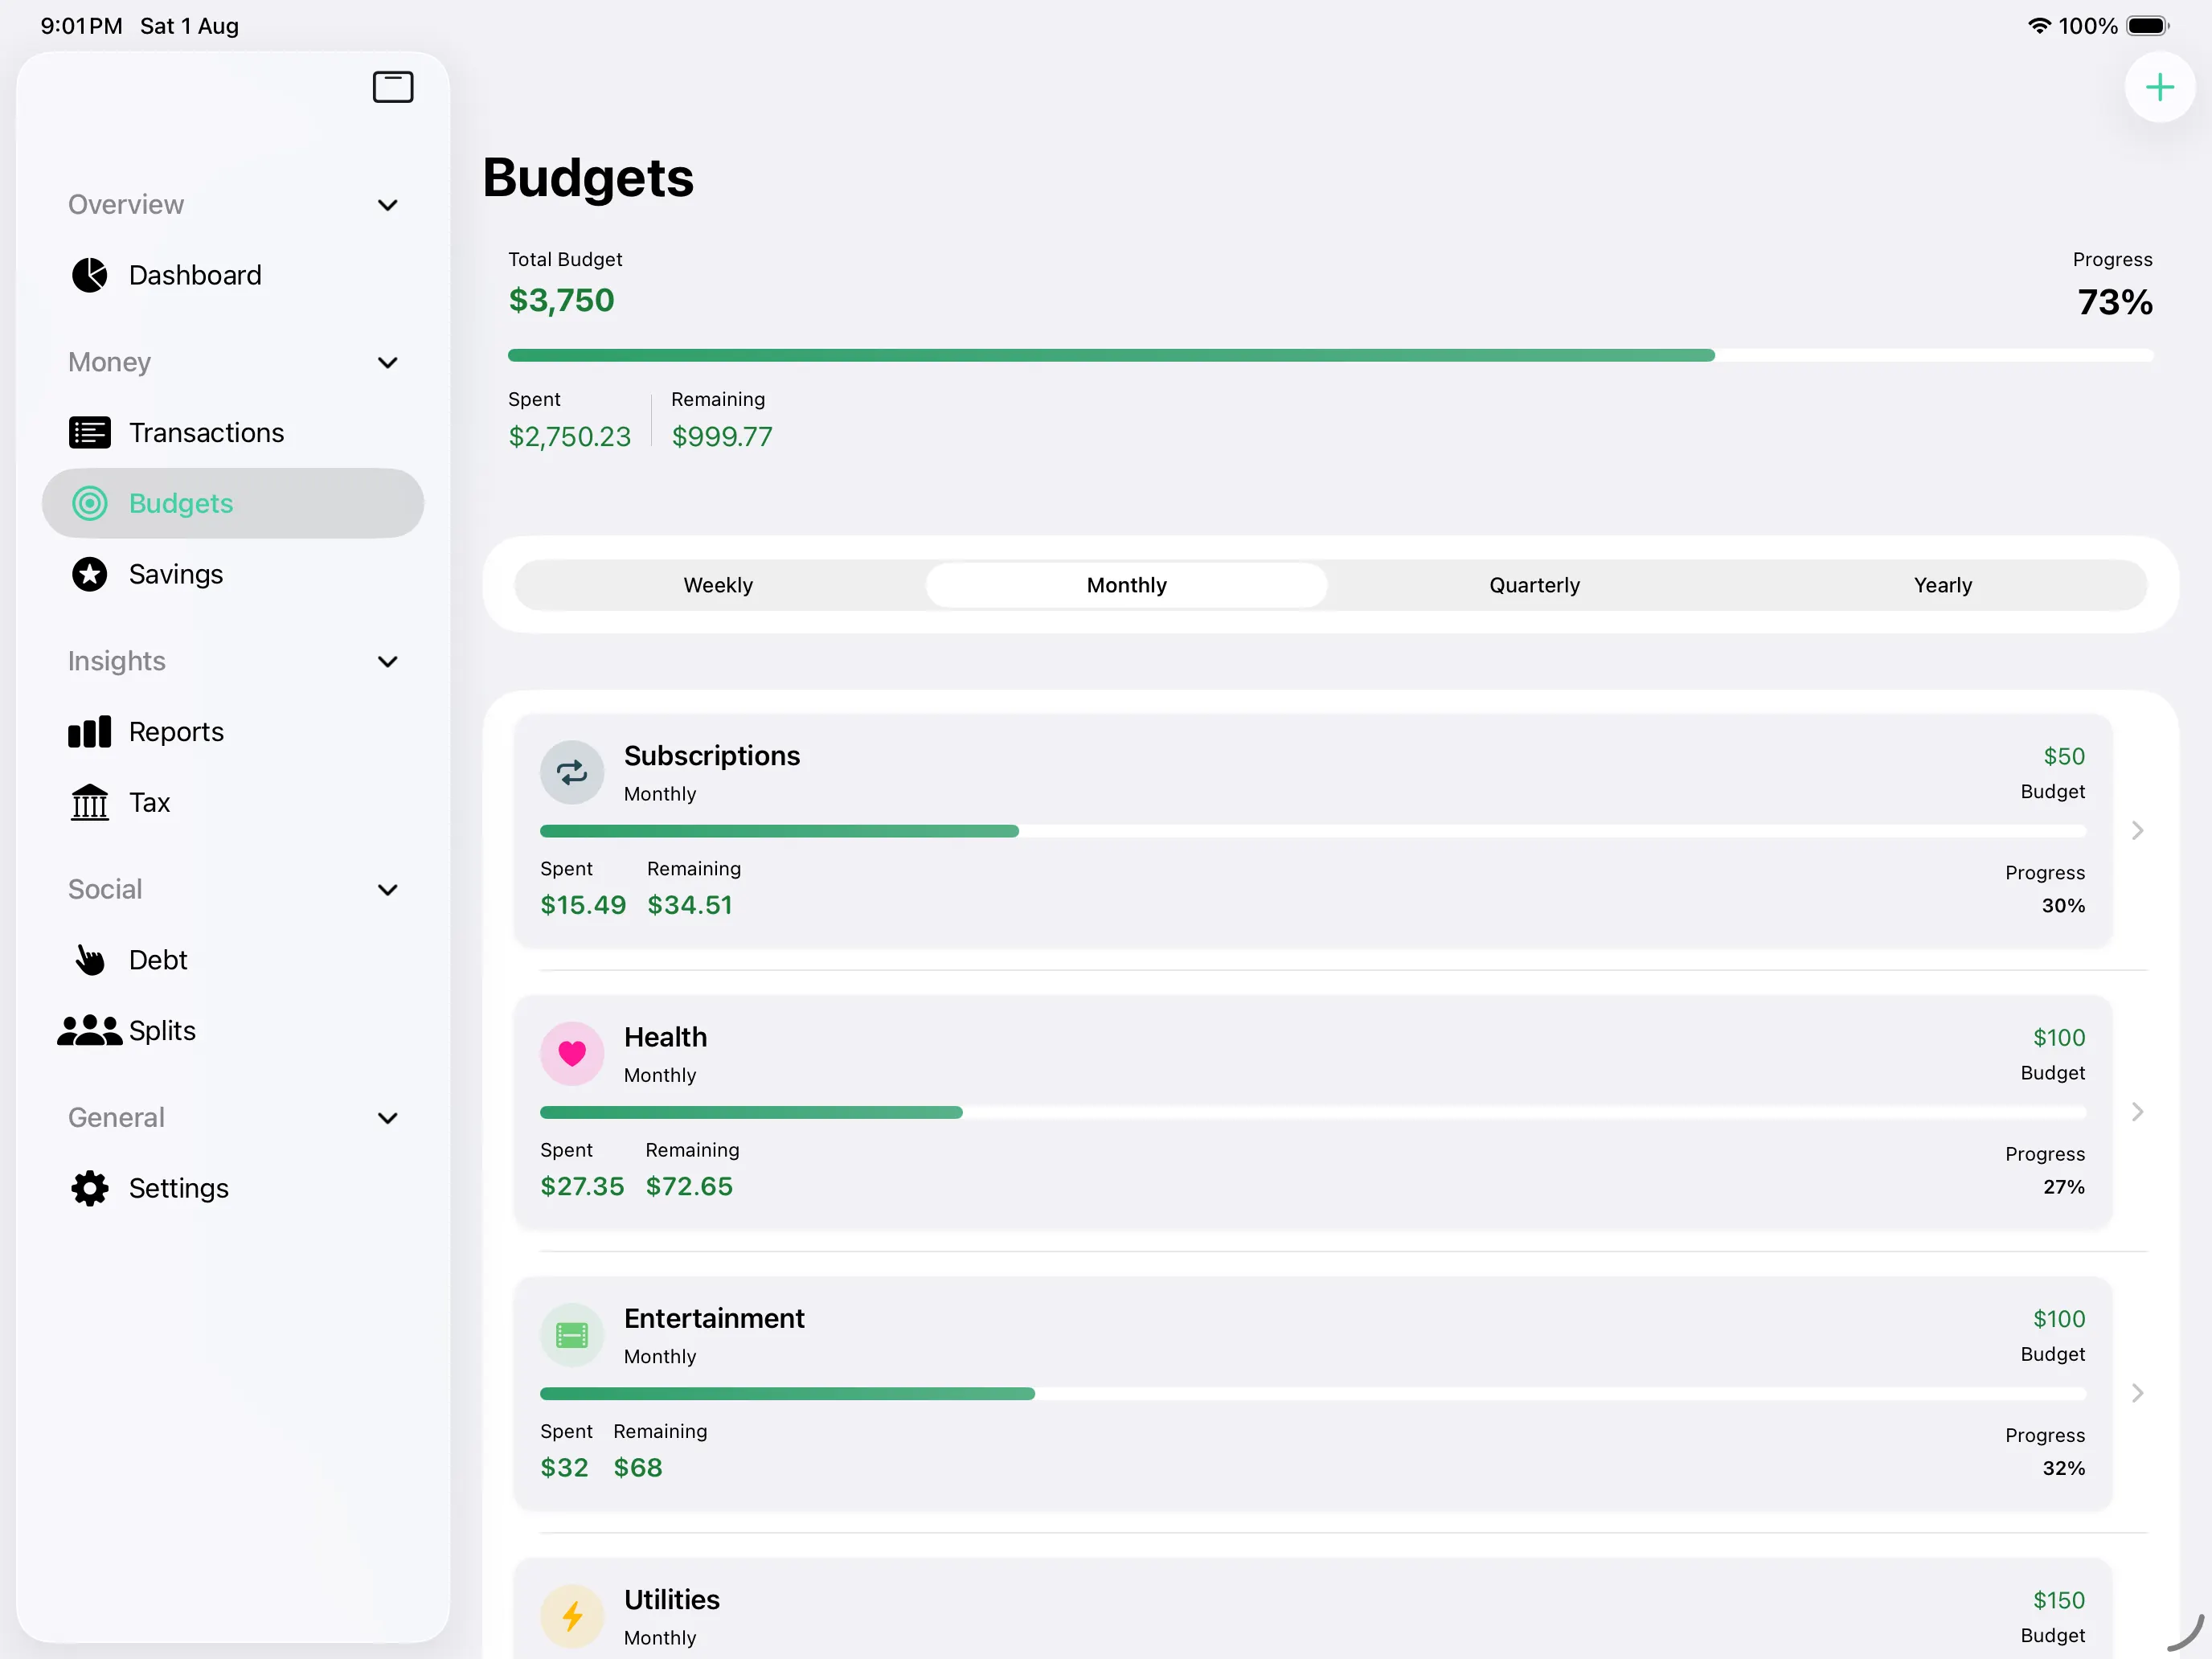Click the Tax building icon
The height and width of the screenshot is (1659, 2212).
pos(90,802)
